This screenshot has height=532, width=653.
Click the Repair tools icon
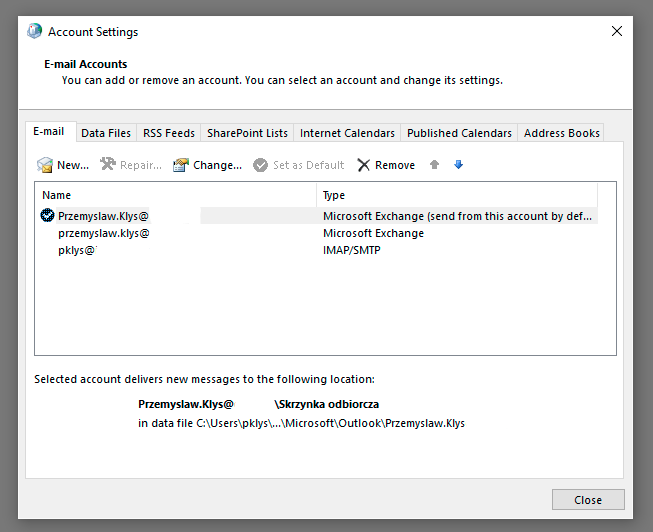point(108,165)
